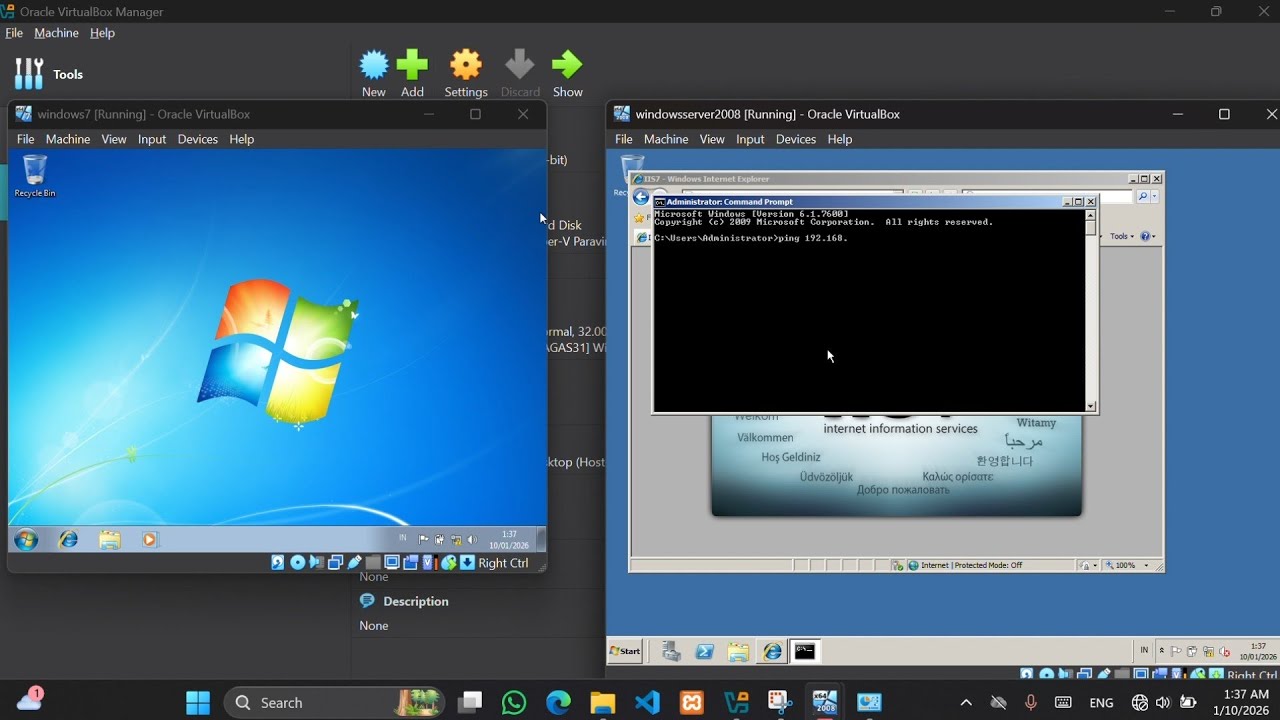Click ENG language indicator in host tray
This screenshot has height=720, width=1280.
point(1101,703)
